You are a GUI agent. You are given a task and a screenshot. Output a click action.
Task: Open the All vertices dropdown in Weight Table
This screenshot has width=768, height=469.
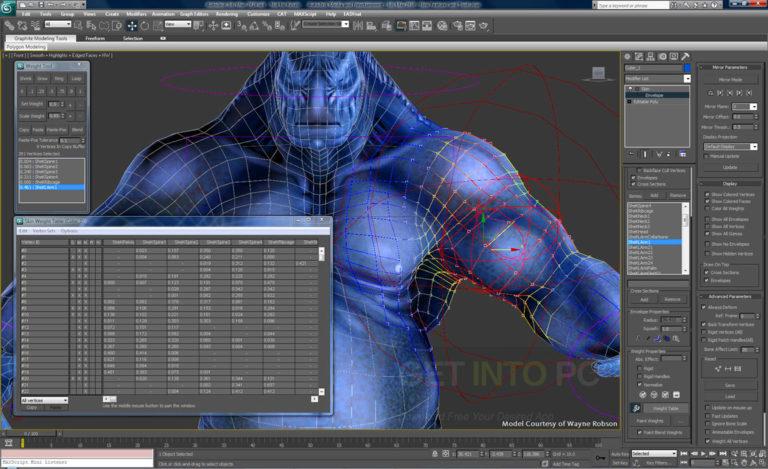click(x=44, y=400)
